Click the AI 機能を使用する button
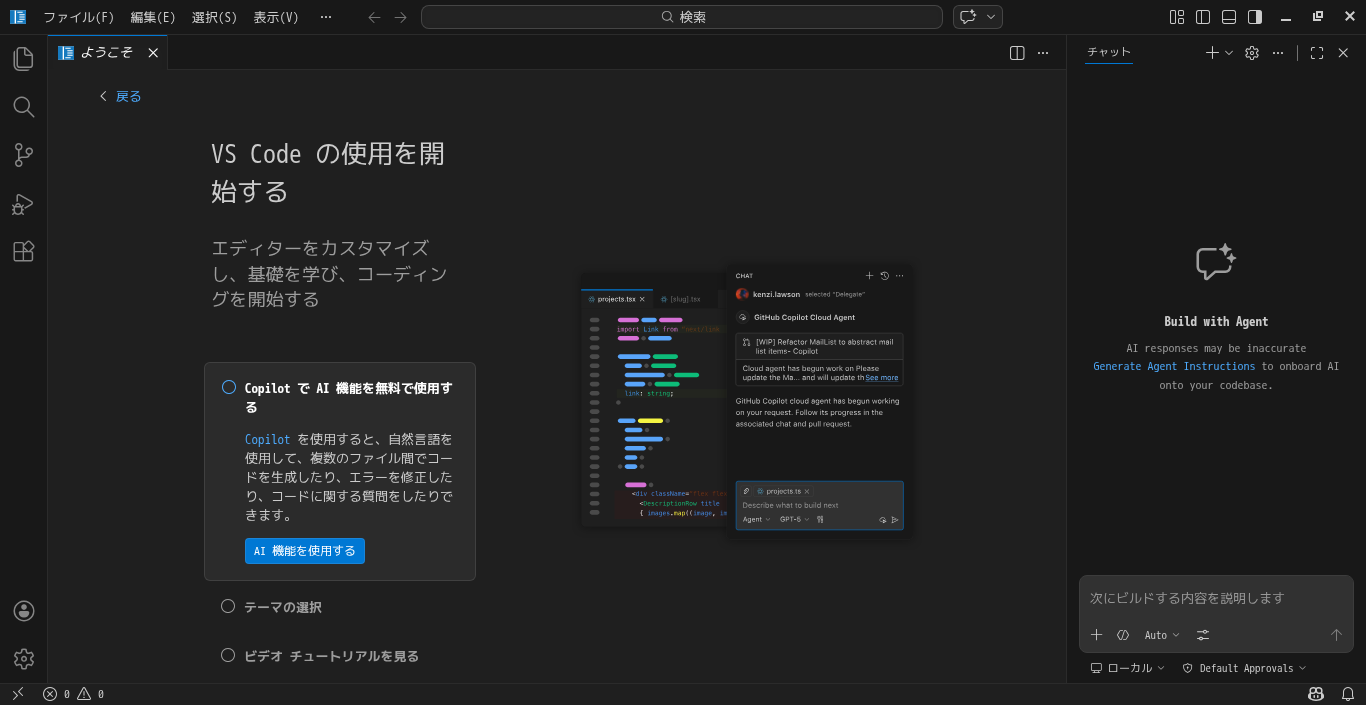The width and height of the screenshot is (1366, 705). coord(305,551)
